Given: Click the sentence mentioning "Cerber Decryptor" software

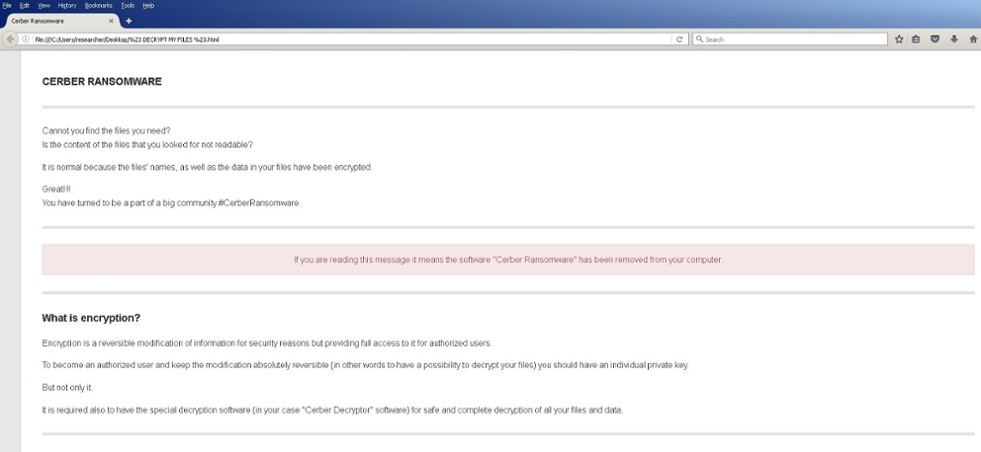Looking at the screenshot, I should coord(333,410).
